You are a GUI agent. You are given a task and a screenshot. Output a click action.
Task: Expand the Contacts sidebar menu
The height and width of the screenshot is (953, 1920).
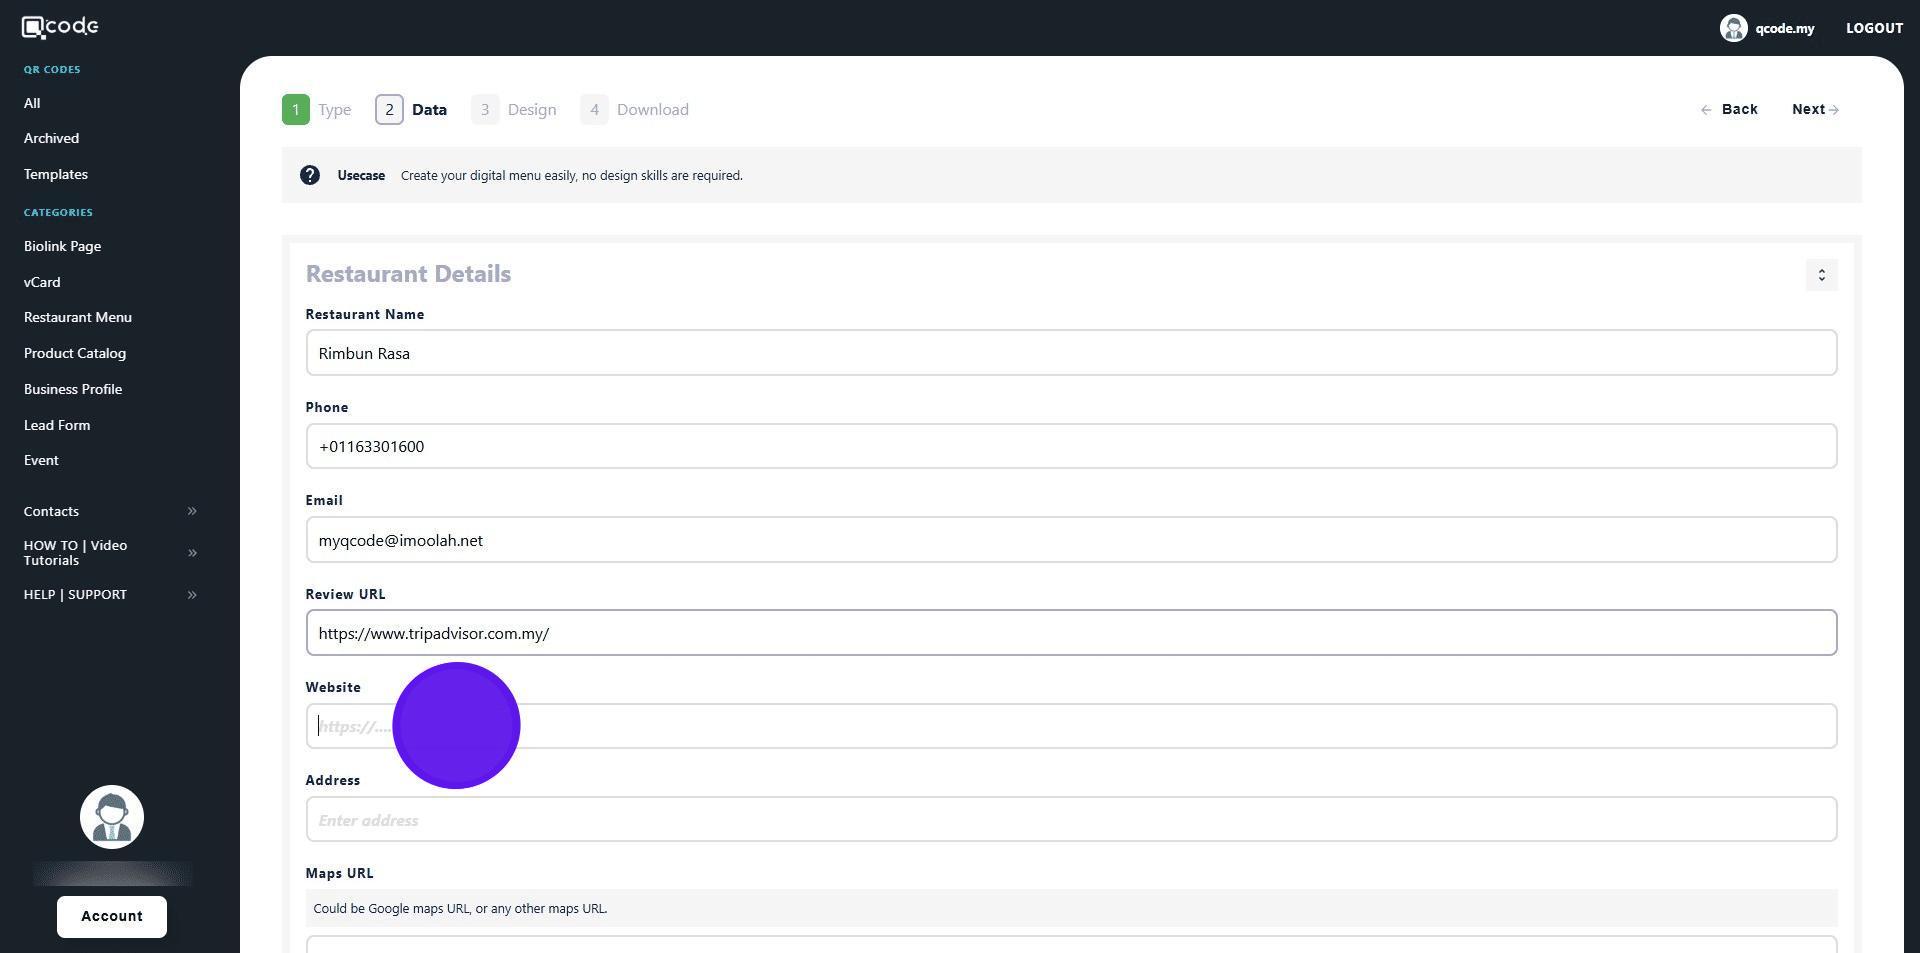click(x=192, y=511)
